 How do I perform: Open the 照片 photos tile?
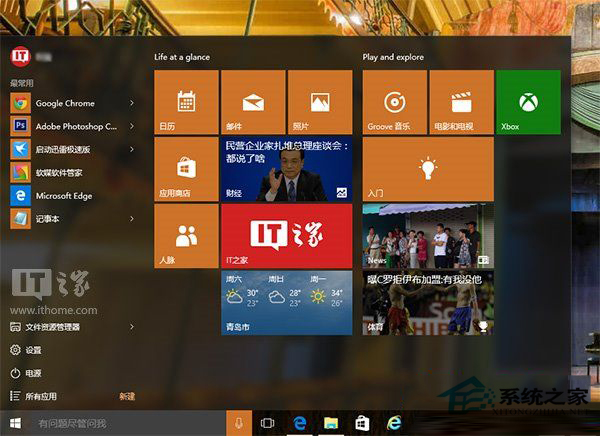[319, 102]
